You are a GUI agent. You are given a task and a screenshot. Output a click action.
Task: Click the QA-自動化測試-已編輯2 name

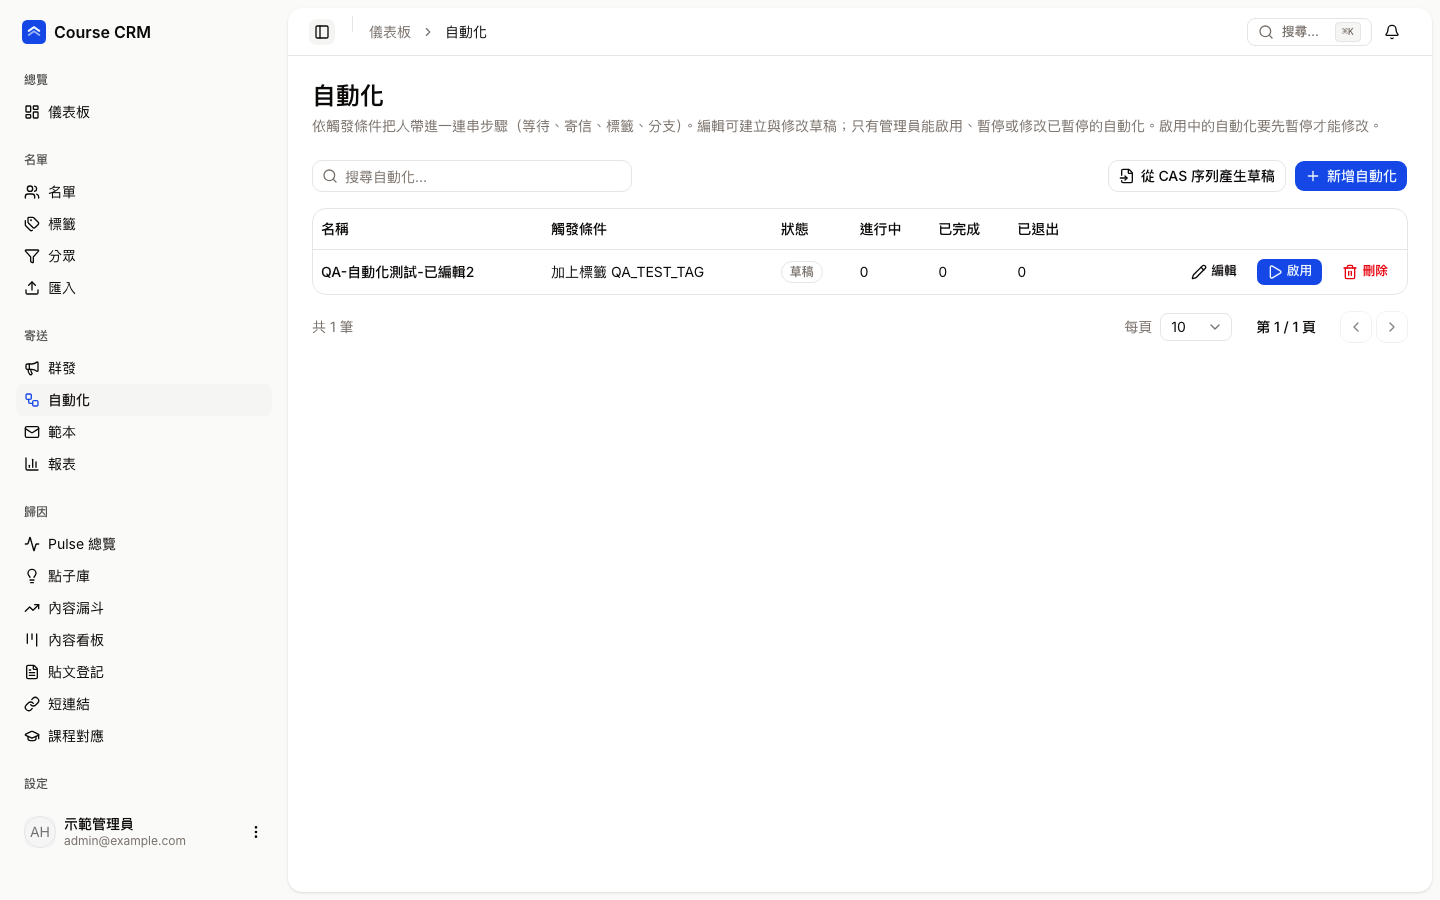398,272
